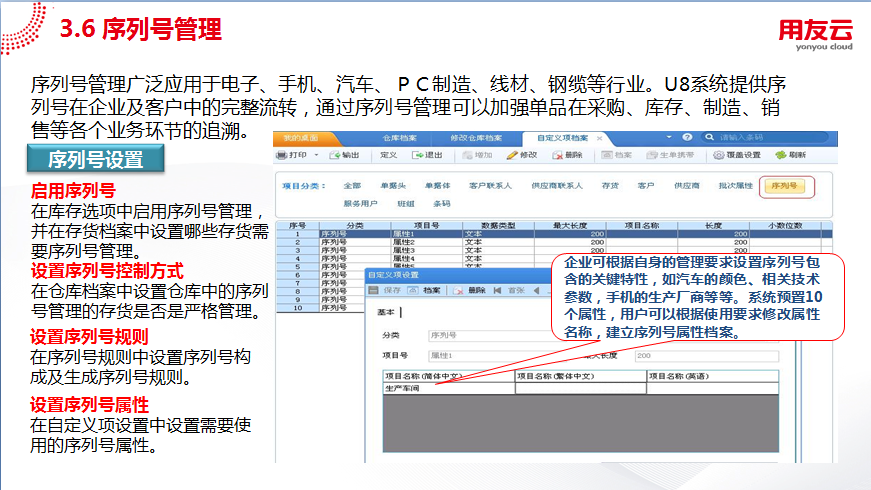Click 档案 button in 自定义项设置 dialog
871x490 pixels.
pyautogui.click(x=425, y=291)
